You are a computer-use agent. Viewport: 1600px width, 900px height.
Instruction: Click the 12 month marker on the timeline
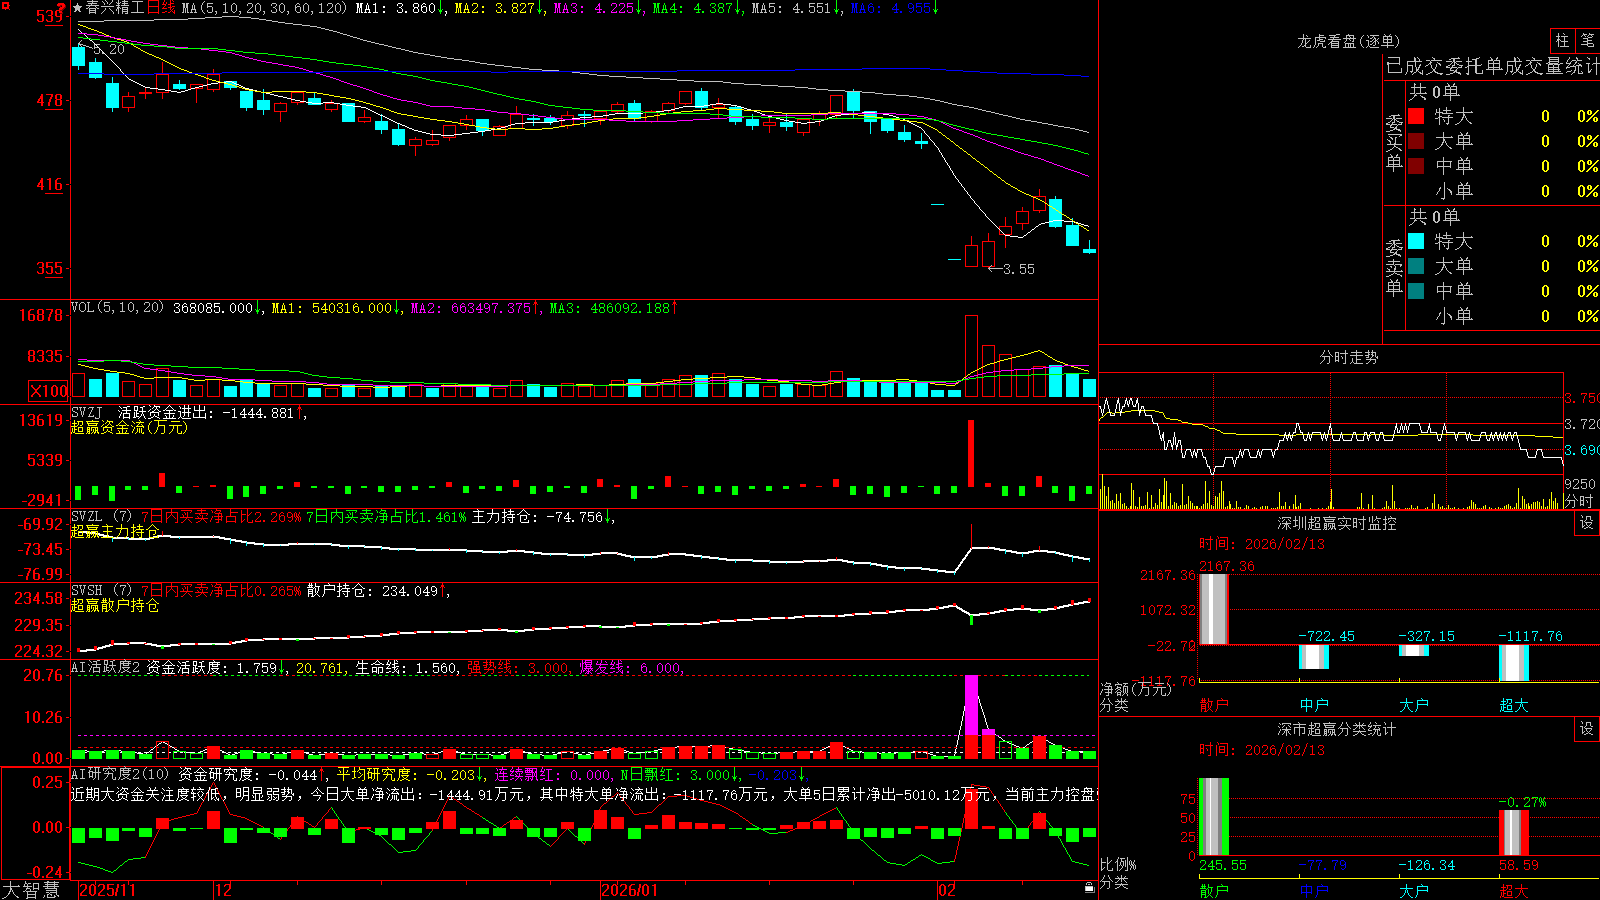[x=224, y=890]
